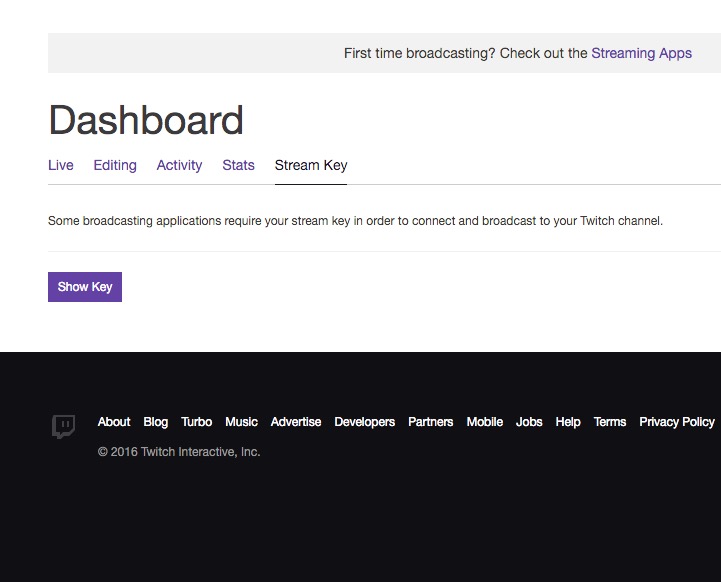Image resolution: width=721 pixels, height=582 pixels.
Task: Click the Show Key button
Action: pyautogui.click(x=85, y=287)
